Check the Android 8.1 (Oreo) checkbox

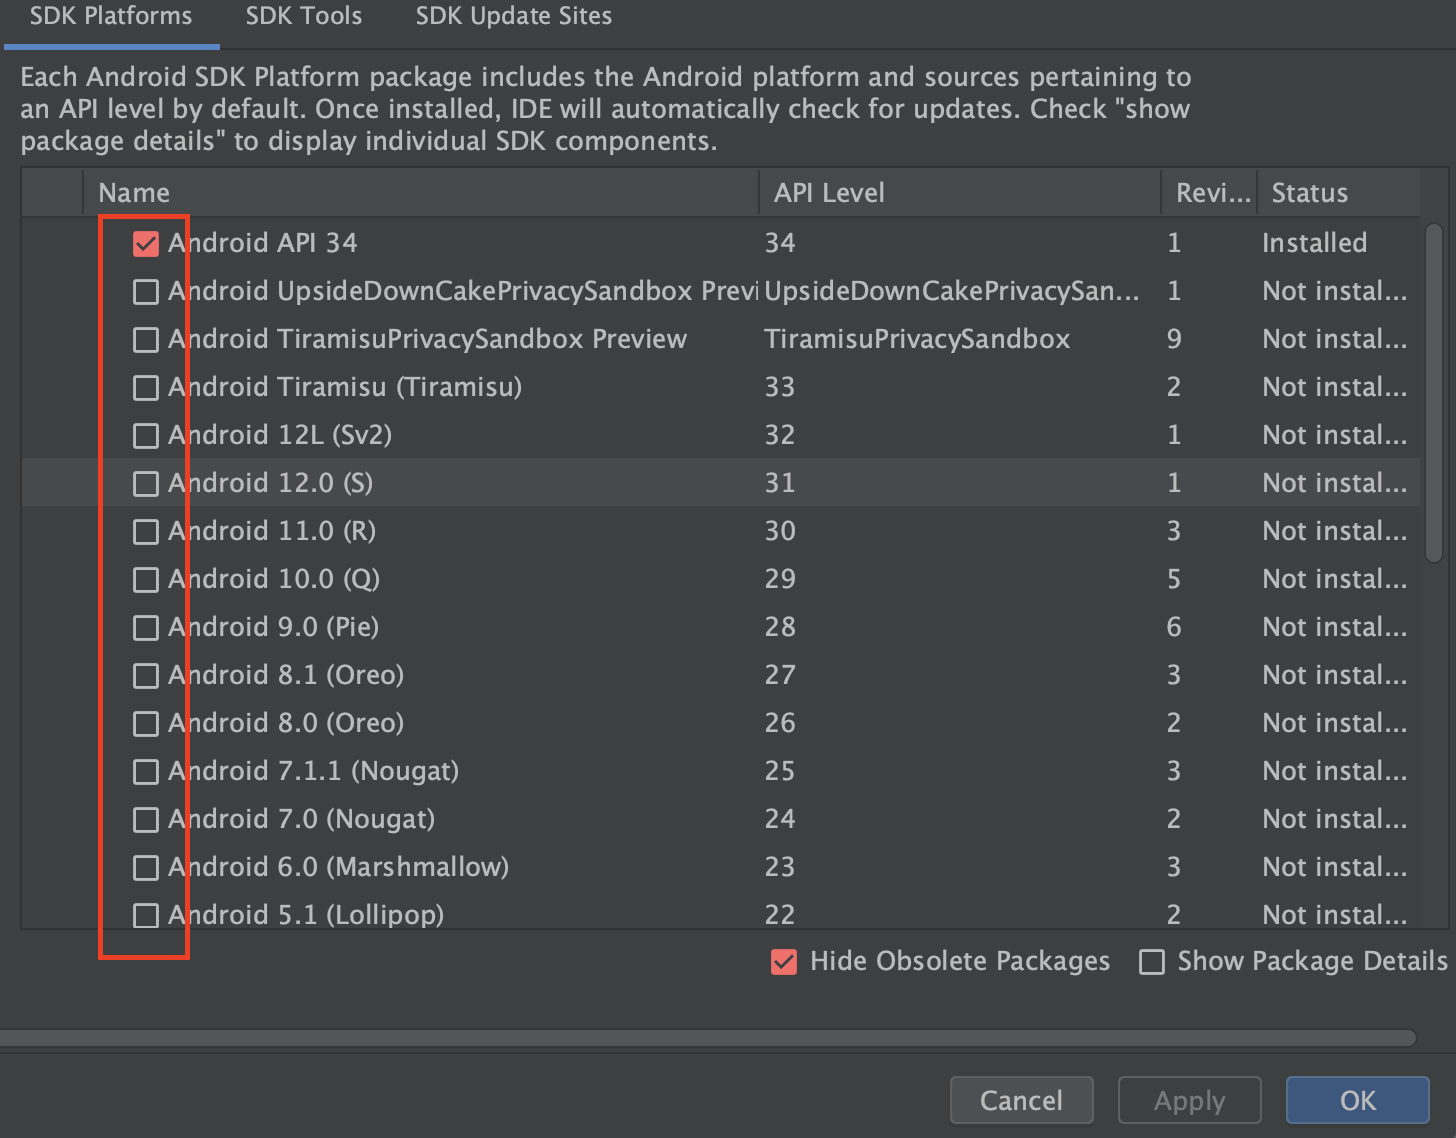click(146, 676)
